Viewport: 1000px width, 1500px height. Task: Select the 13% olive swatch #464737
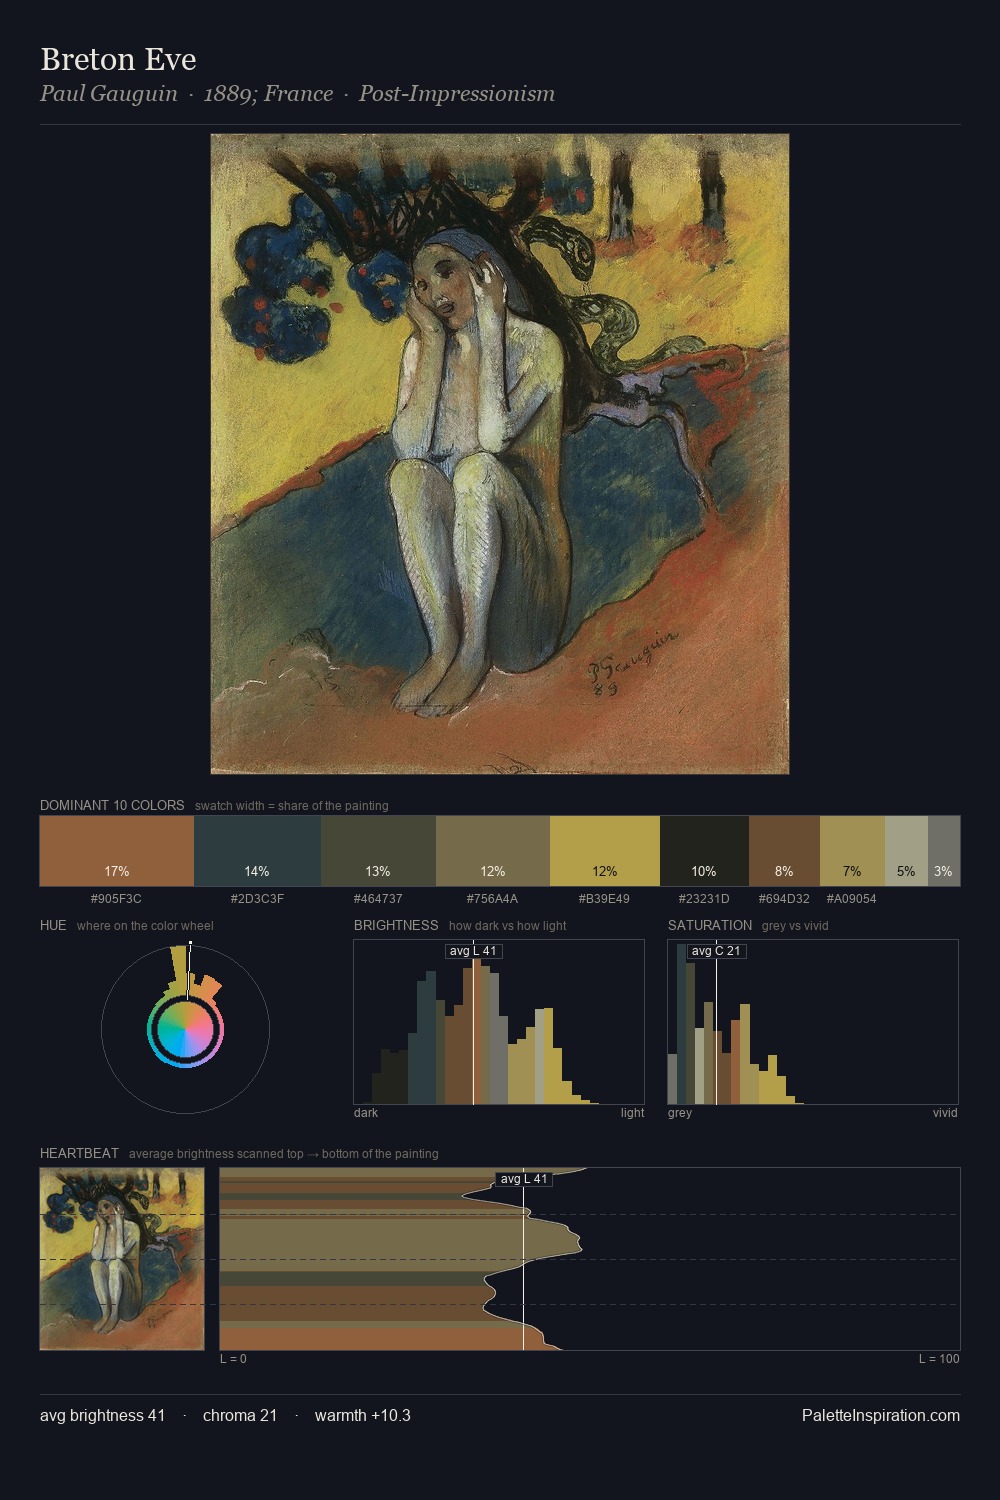(x=378, y=851)
